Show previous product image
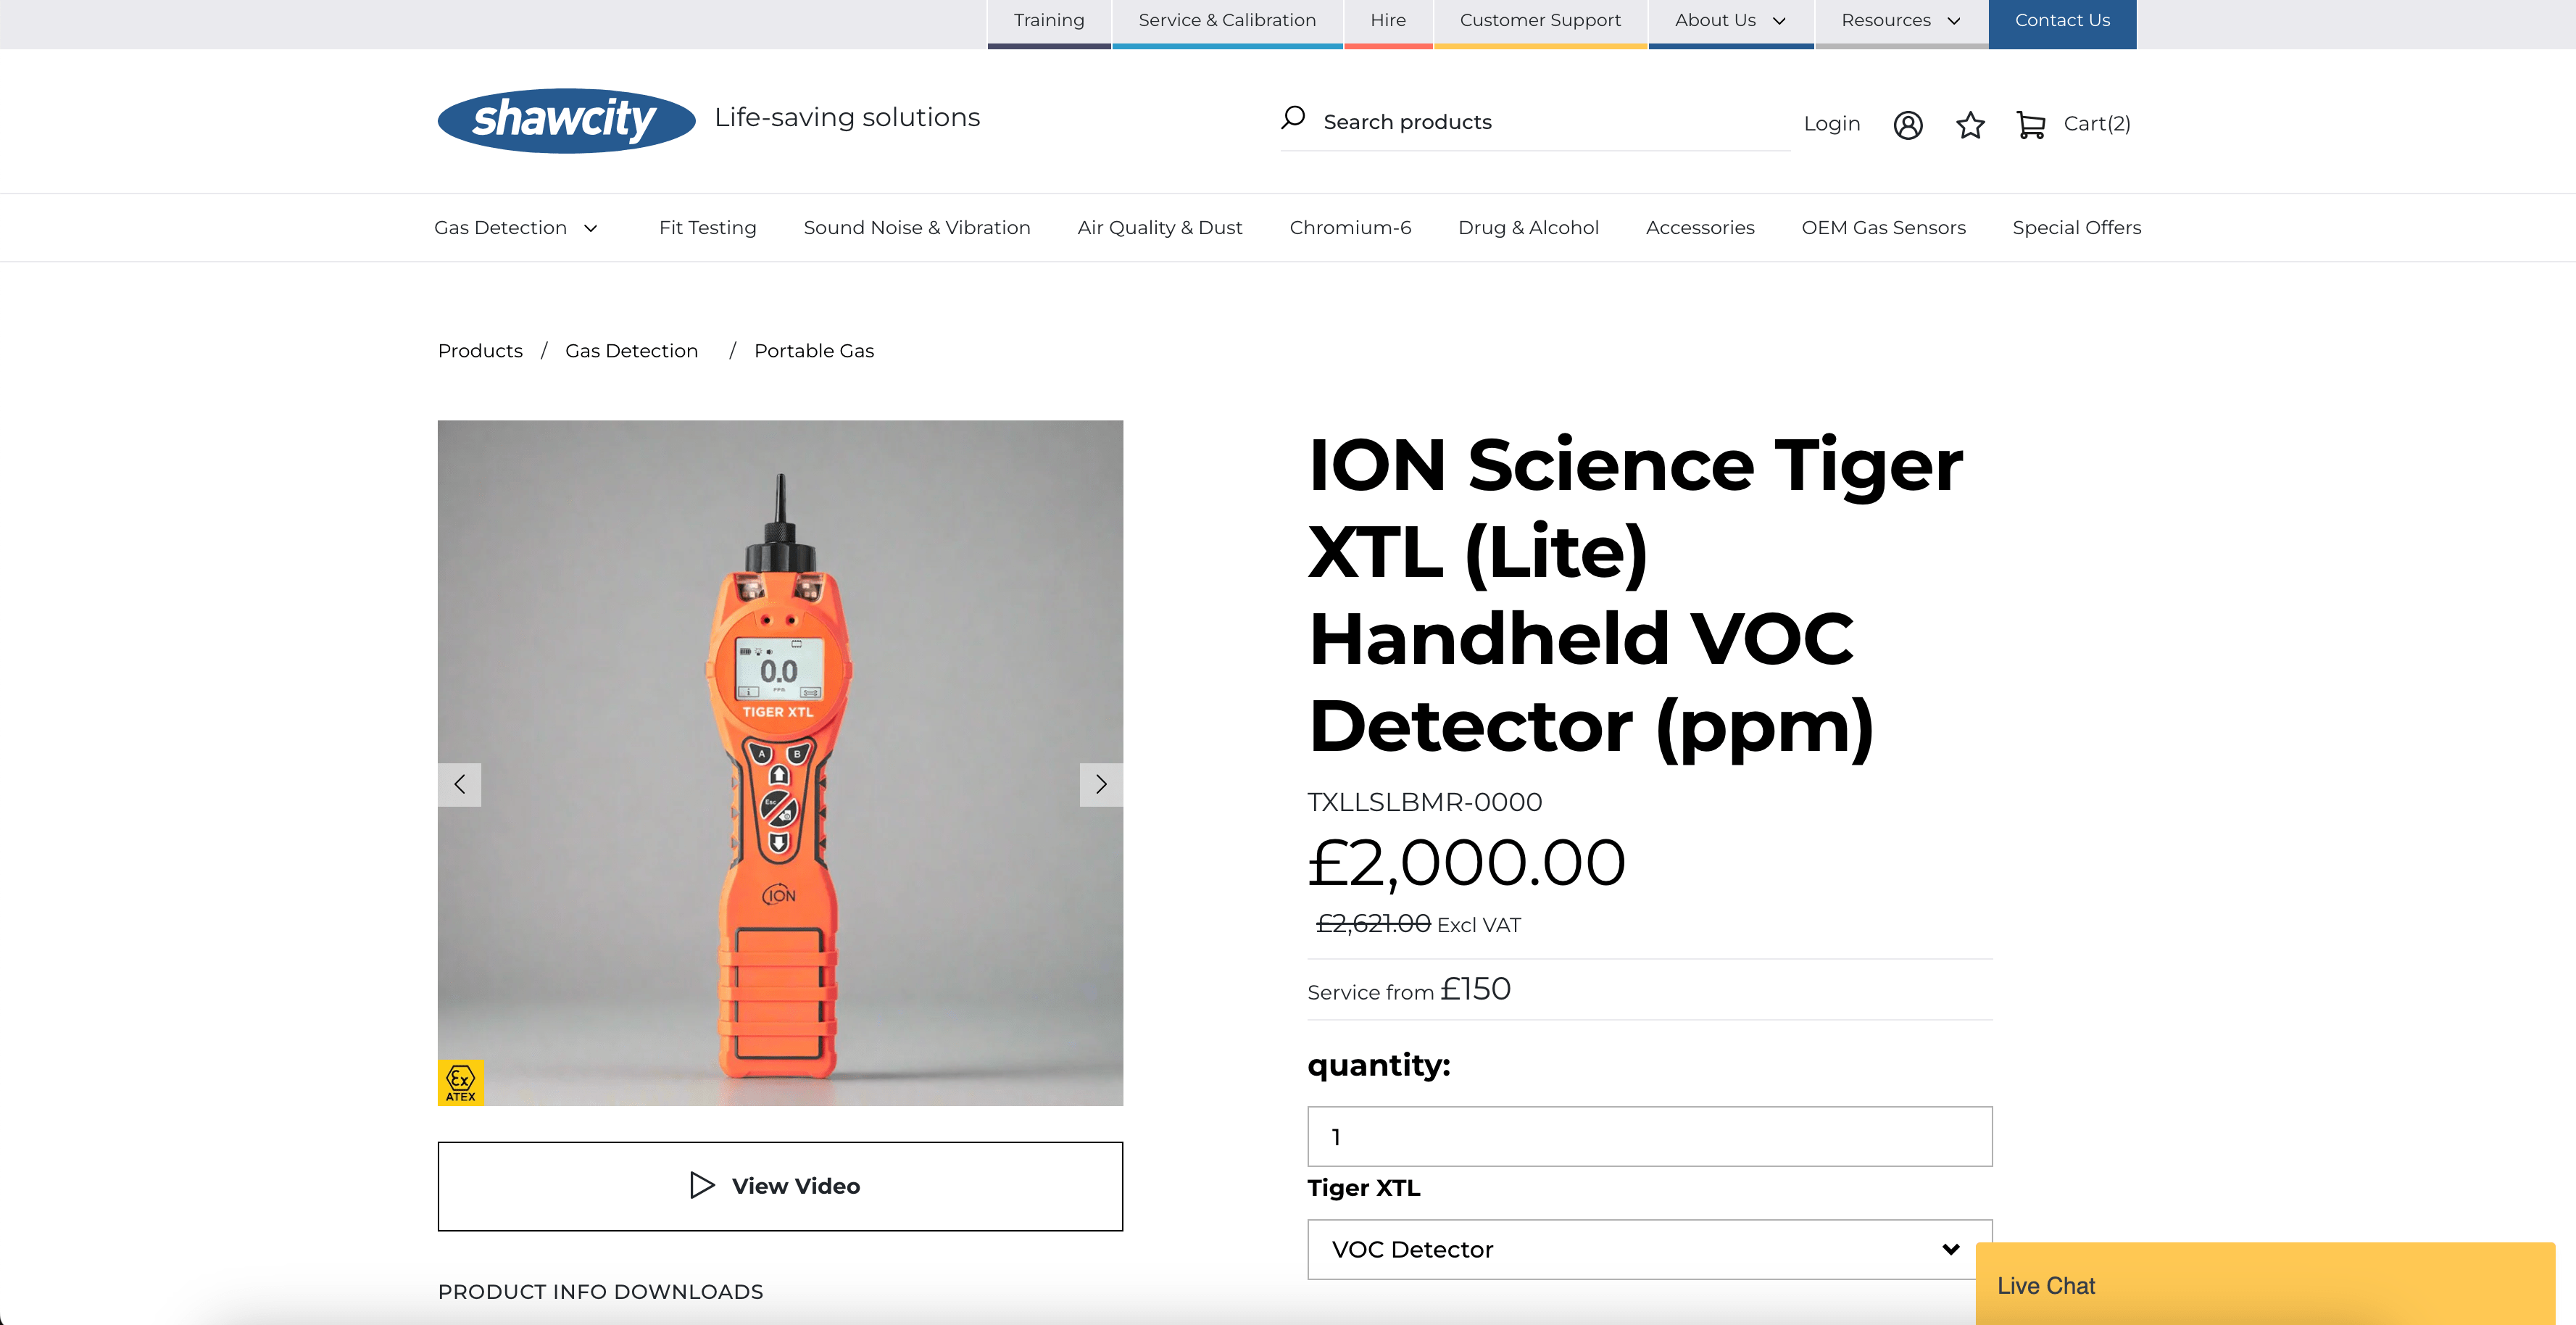 pyautogui.click(x=460, y=784)
